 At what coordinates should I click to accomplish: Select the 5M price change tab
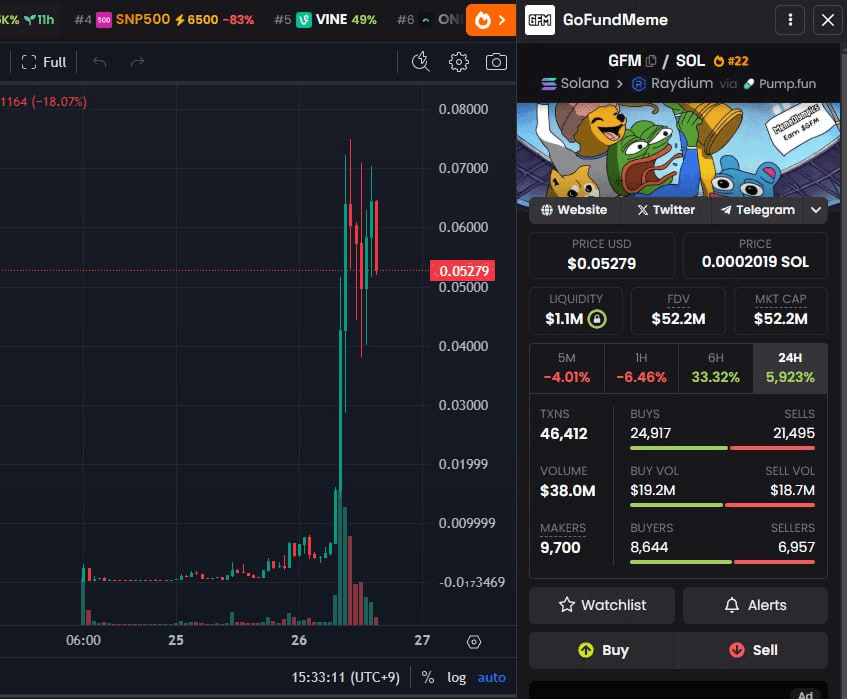tap(567, 368)
